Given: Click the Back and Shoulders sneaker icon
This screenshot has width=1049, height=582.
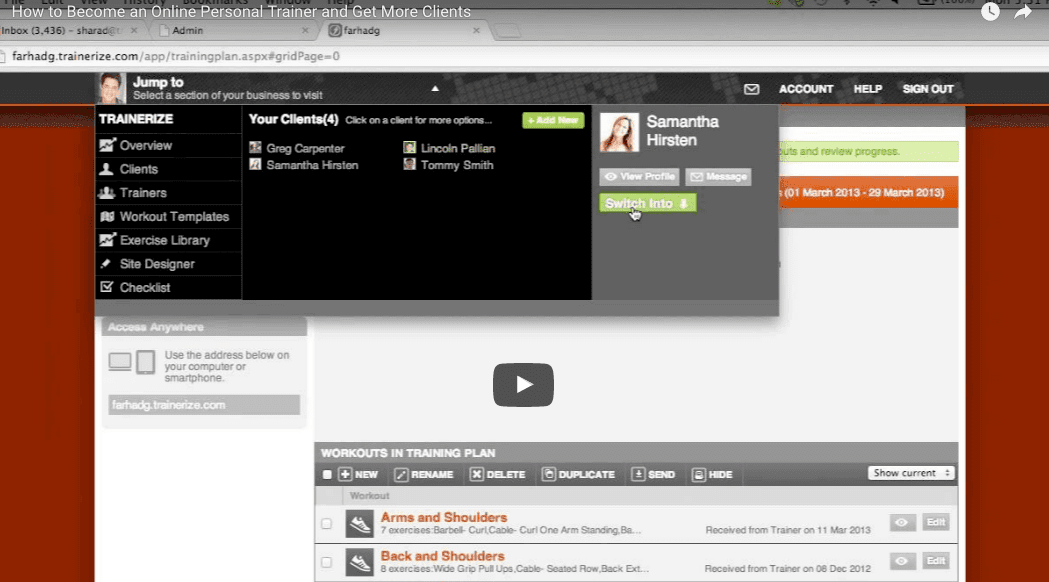Looking at the screenshot, I should pyautogui.click(x=359, y=563).
